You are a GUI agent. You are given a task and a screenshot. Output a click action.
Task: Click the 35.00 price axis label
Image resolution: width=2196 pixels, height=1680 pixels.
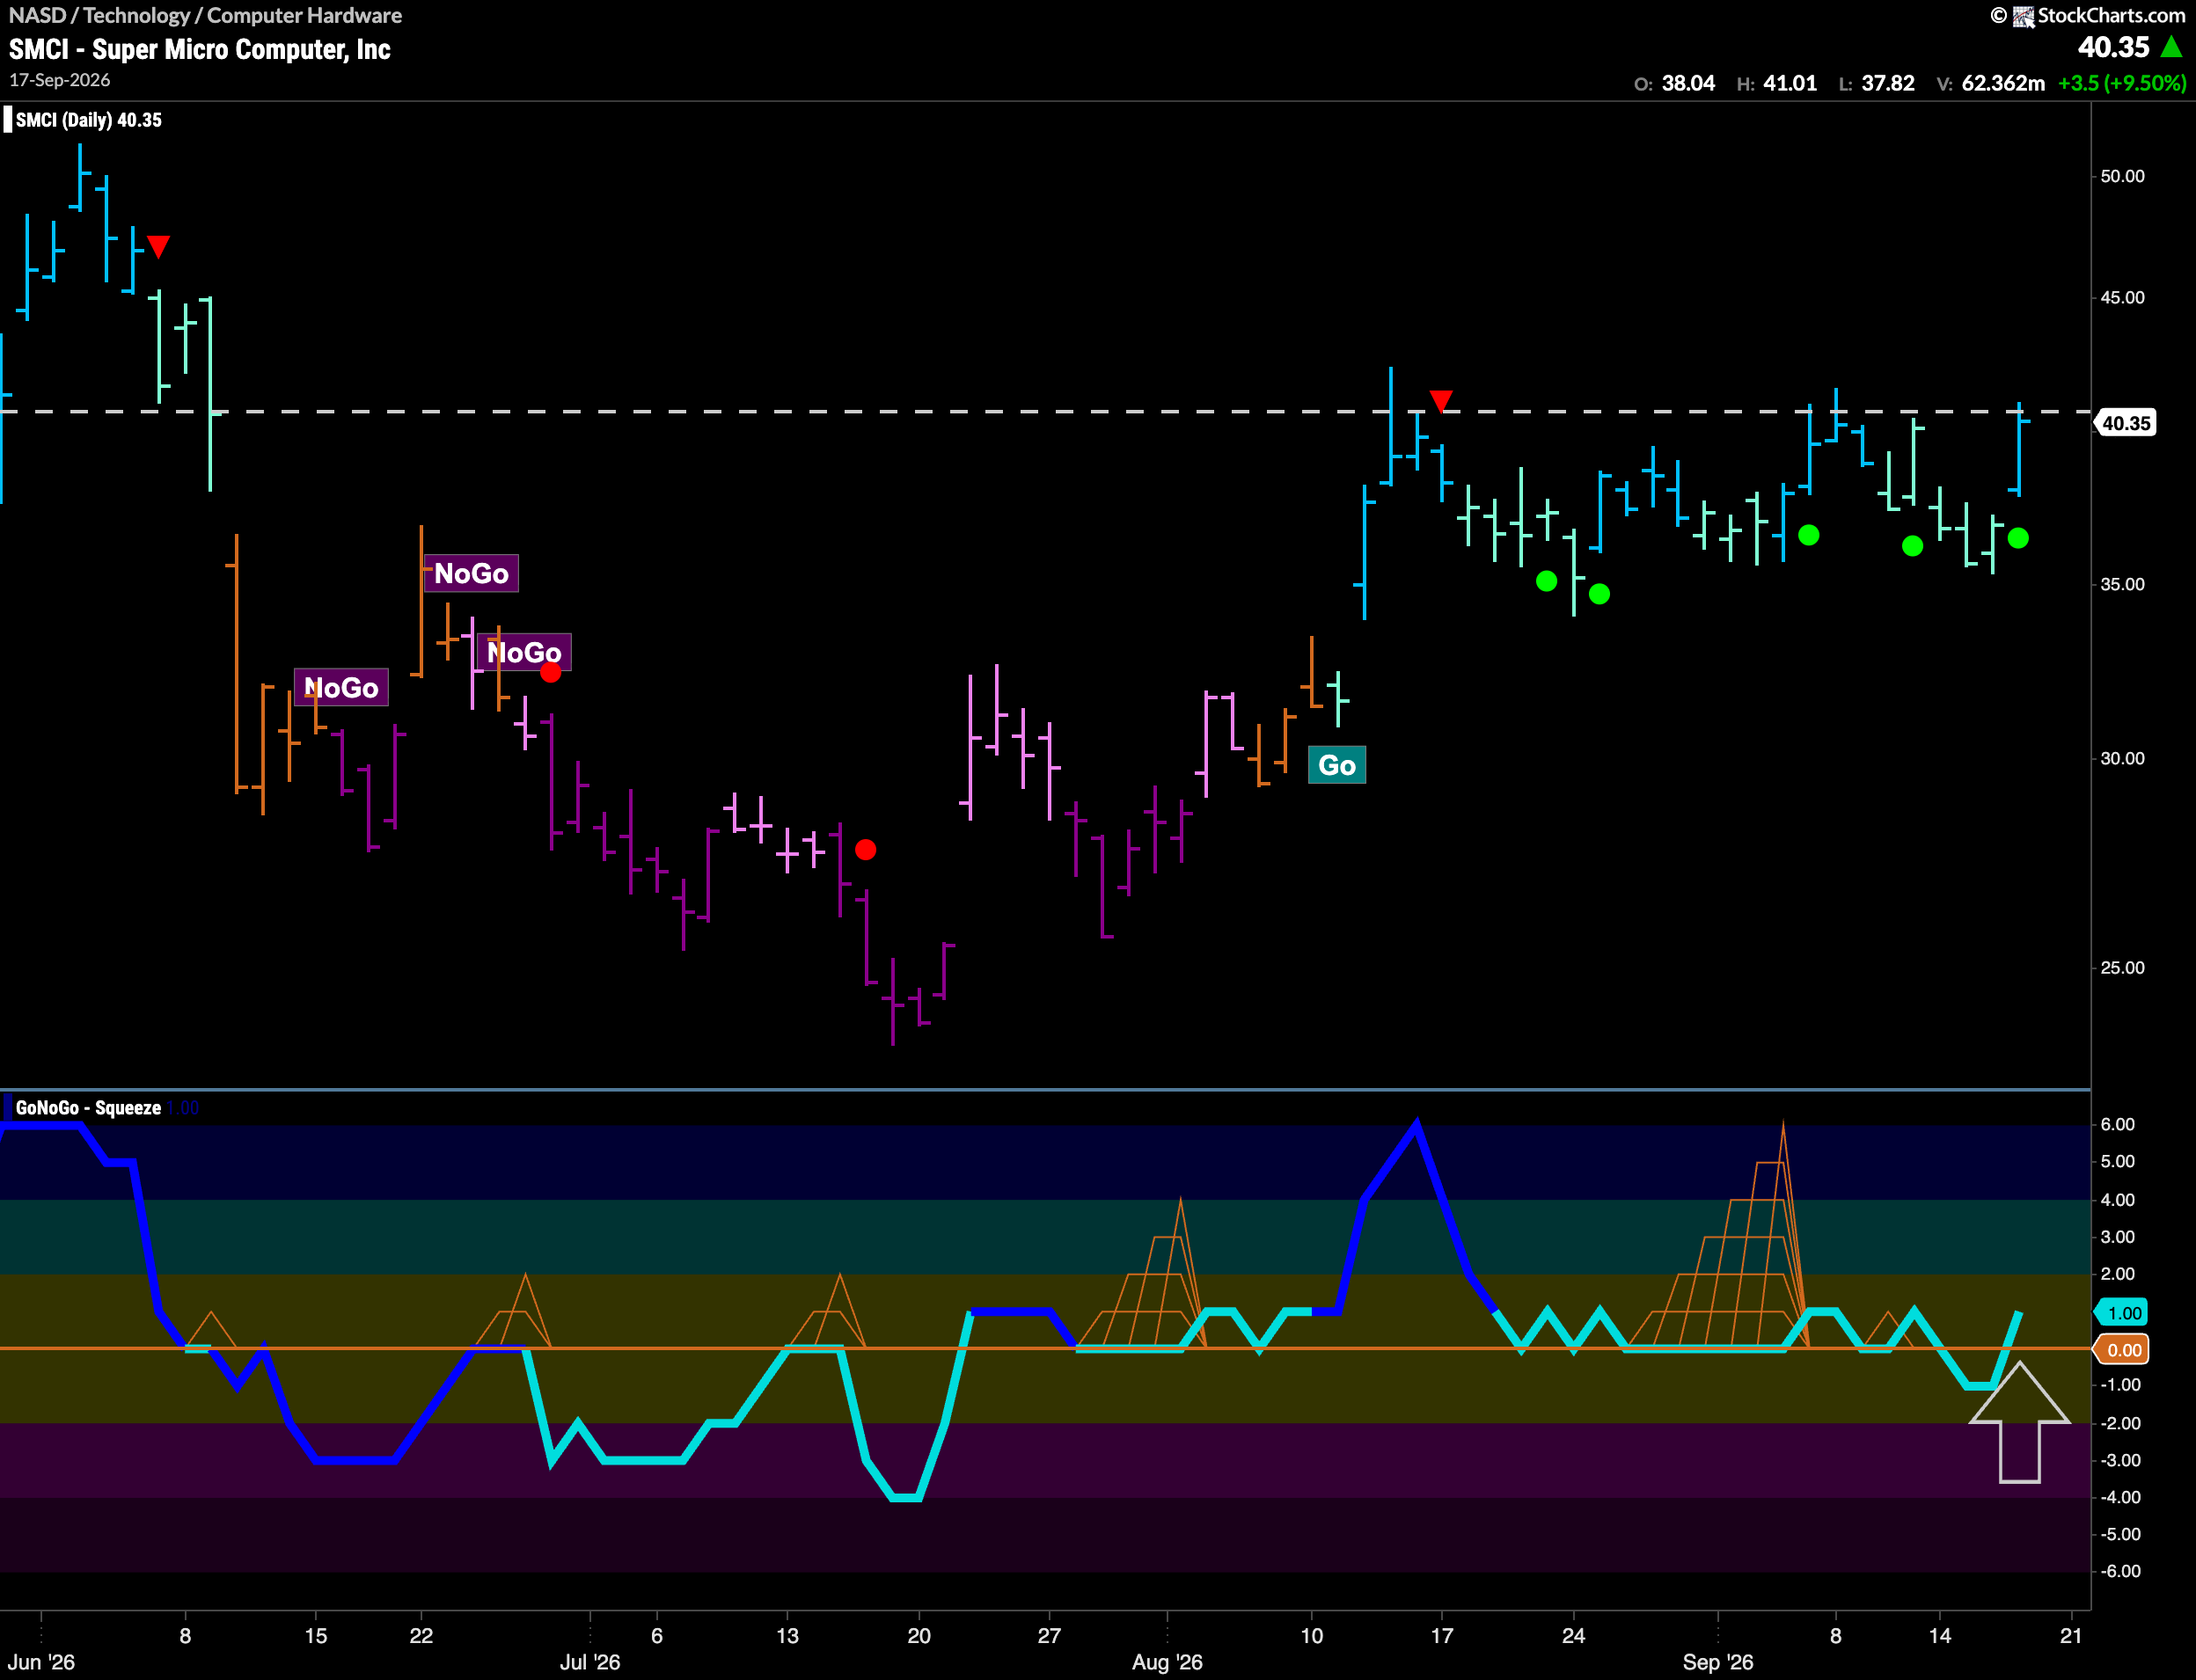pos(2122,584)
